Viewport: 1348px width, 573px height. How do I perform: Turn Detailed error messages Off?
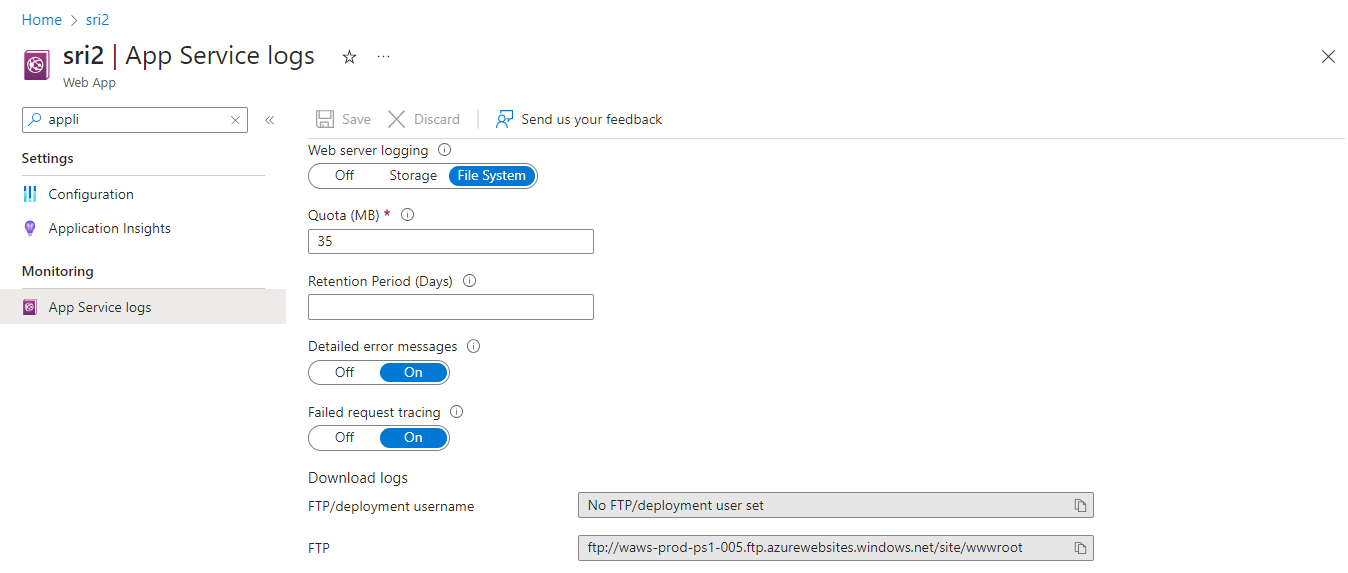click(x=344, y=373)
